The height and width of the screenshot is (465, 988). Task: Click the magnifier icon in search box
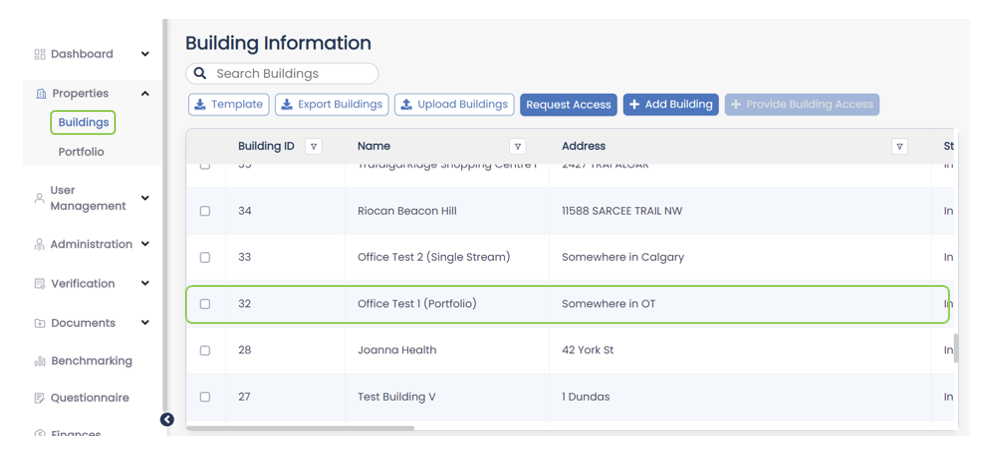200,73
